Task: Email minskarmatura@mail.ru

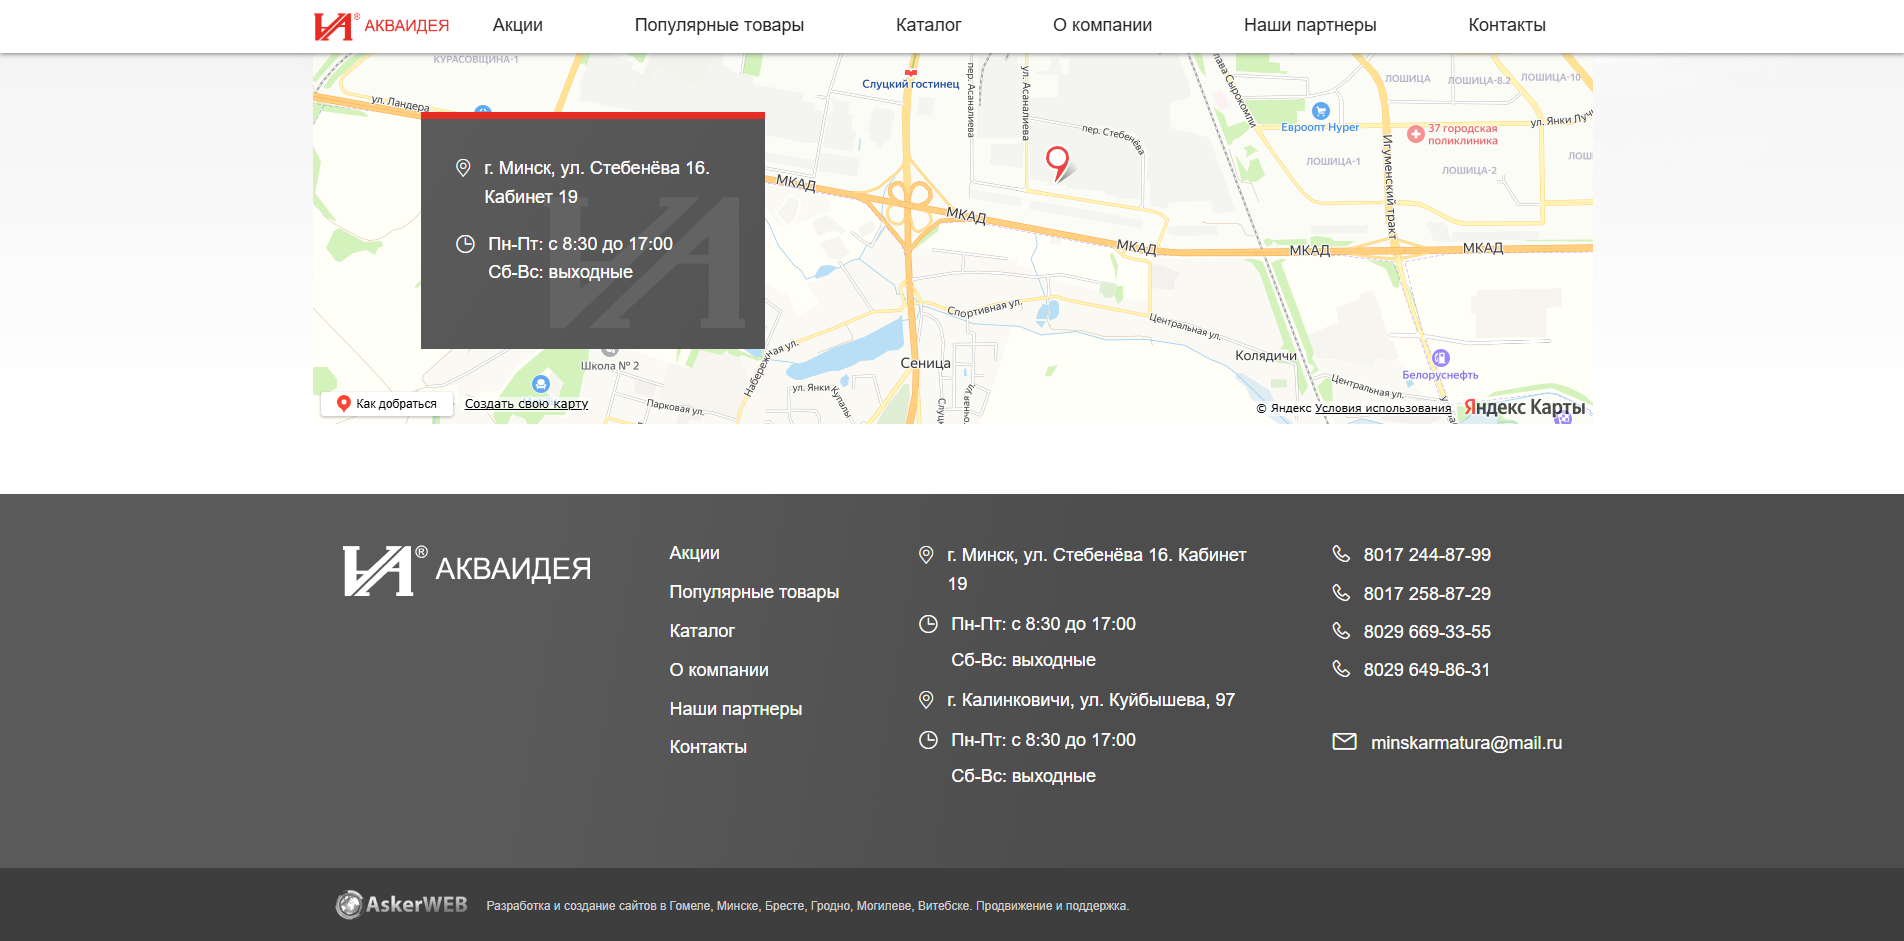Action: (1466, 743)
